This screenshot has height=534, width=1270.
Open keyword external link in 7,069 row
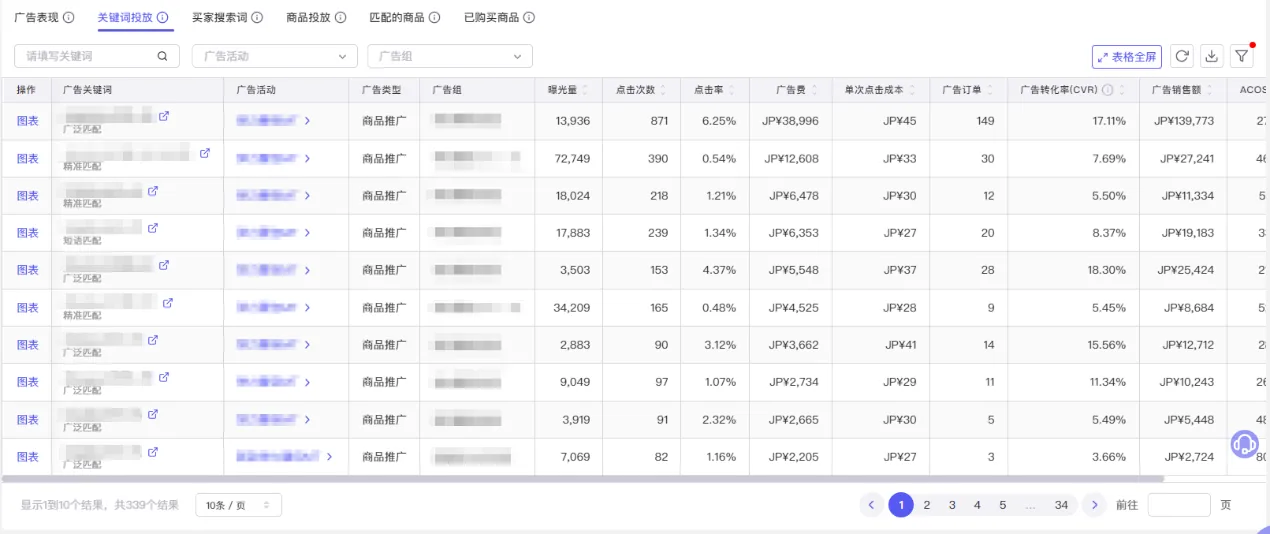153,452
